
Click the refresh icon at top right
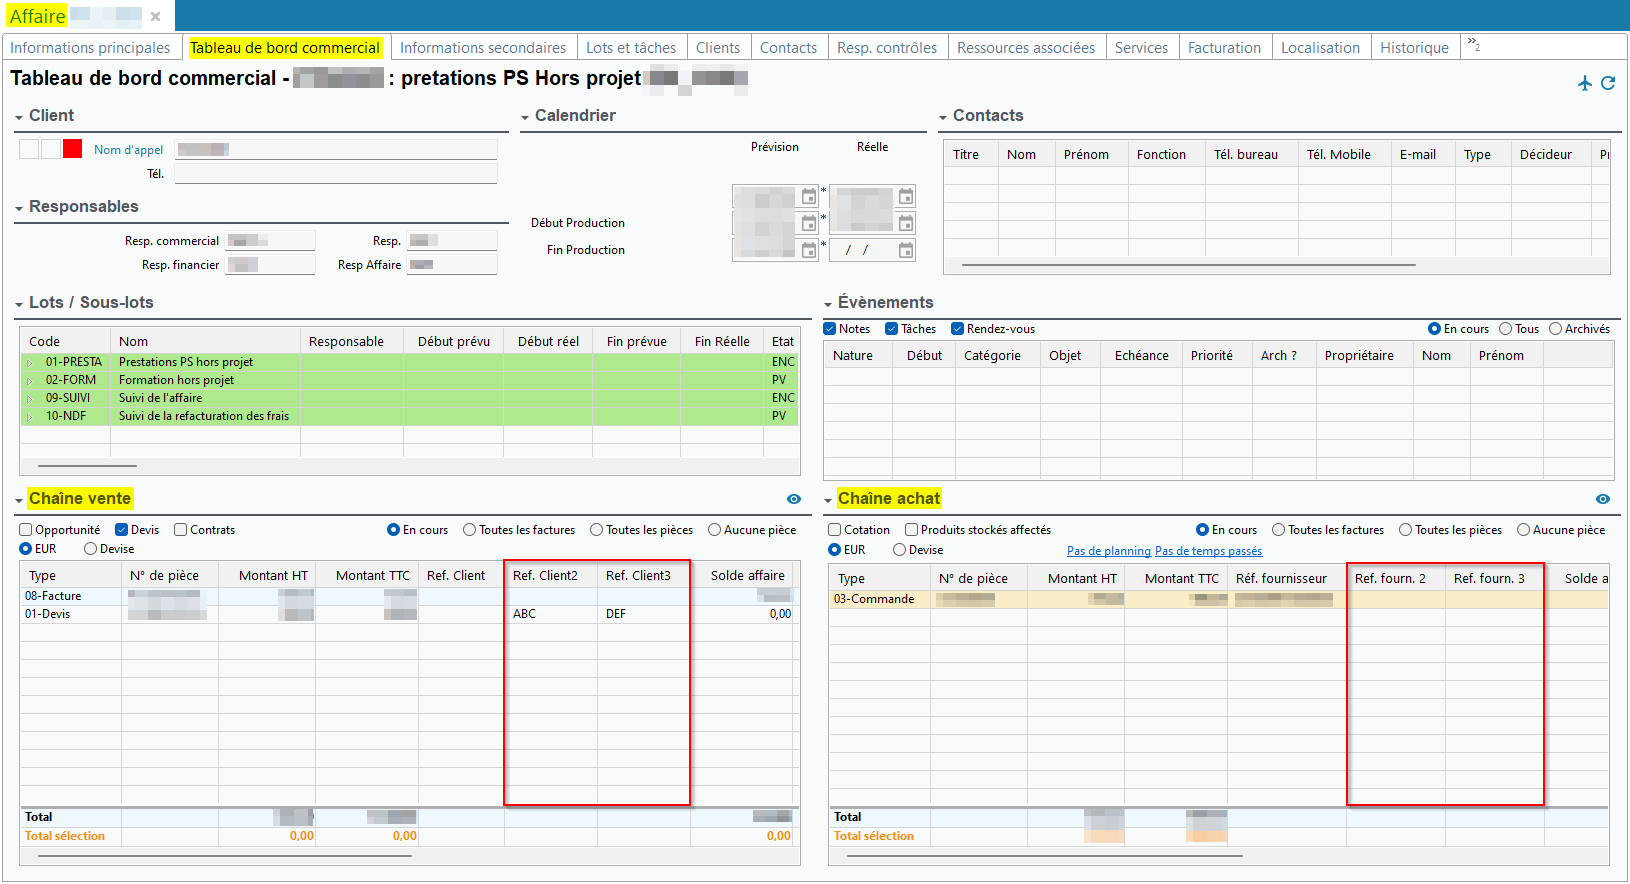point(1608,83)
